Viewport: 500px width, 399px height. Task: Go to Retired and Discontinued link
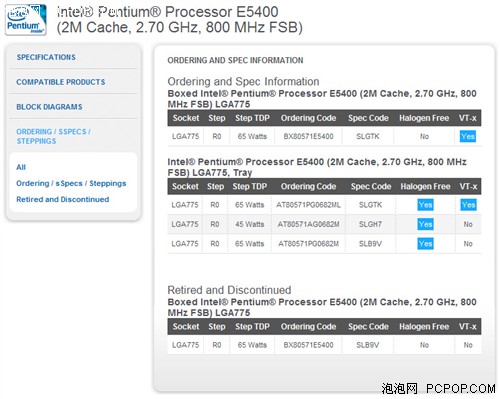point(63,199)
